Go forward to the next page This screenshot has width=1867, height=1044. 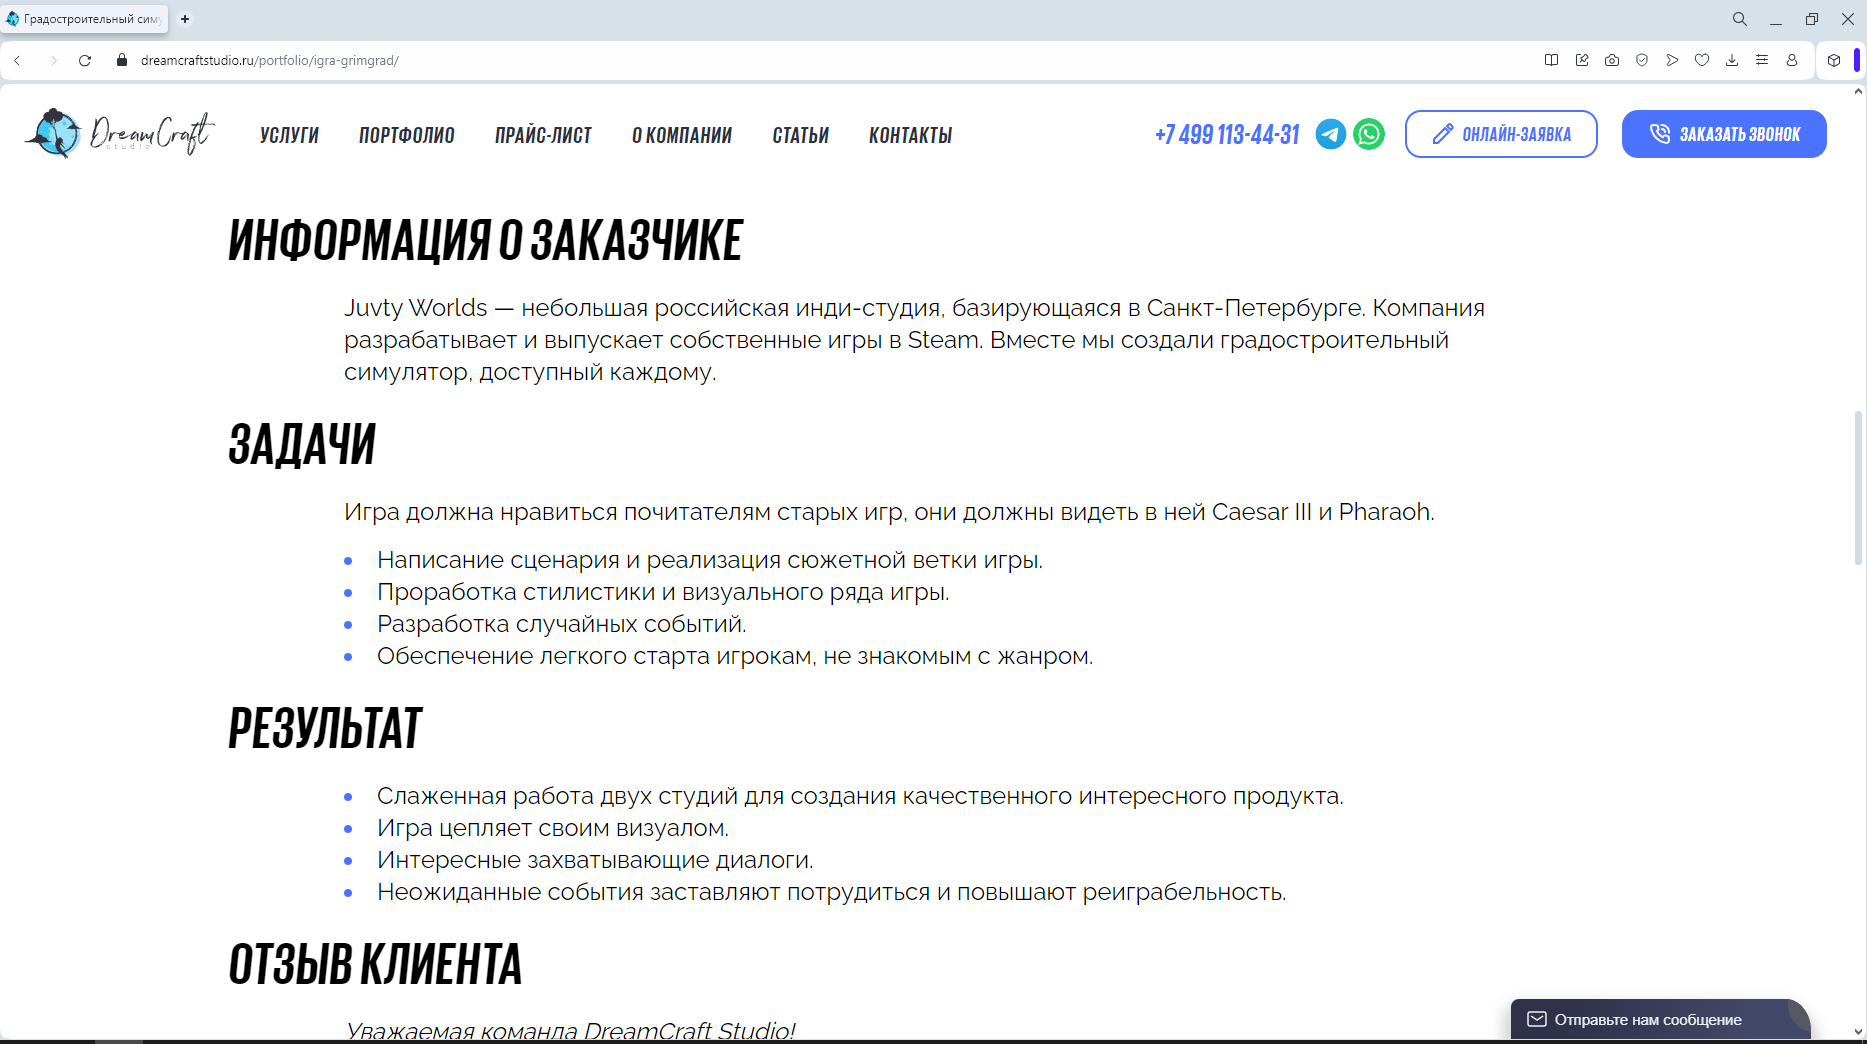tap(54, 60)
